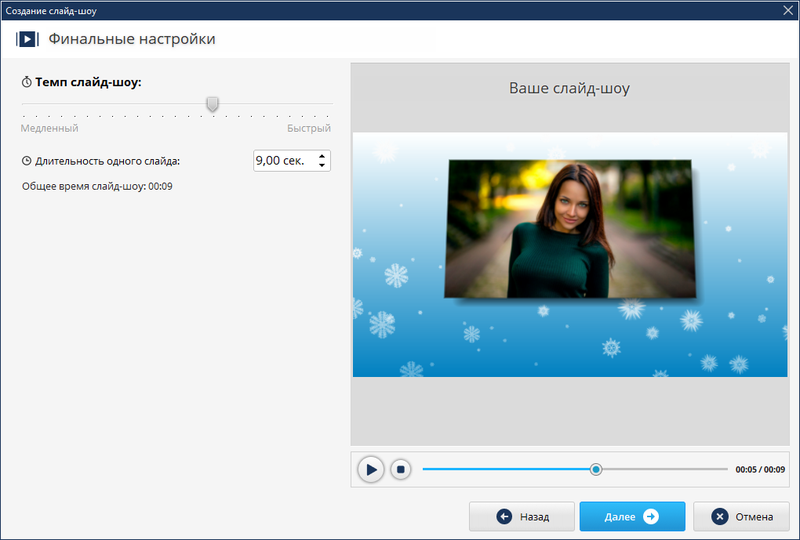Screen dimensions: 800x540
Task: Proceed with the Далее button
Action: click(x=632, y=517)
